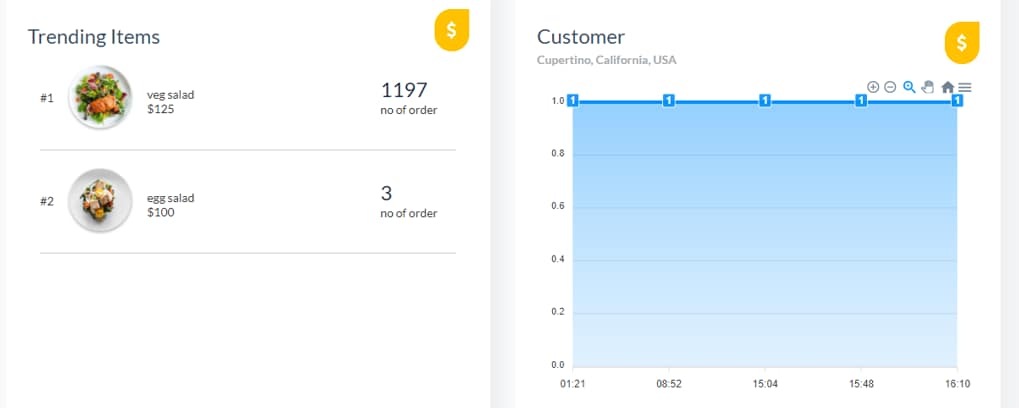This screenshot has width=1019, height=408.
Task: Click the 1197 order count
Action: [x=404, y=89]
